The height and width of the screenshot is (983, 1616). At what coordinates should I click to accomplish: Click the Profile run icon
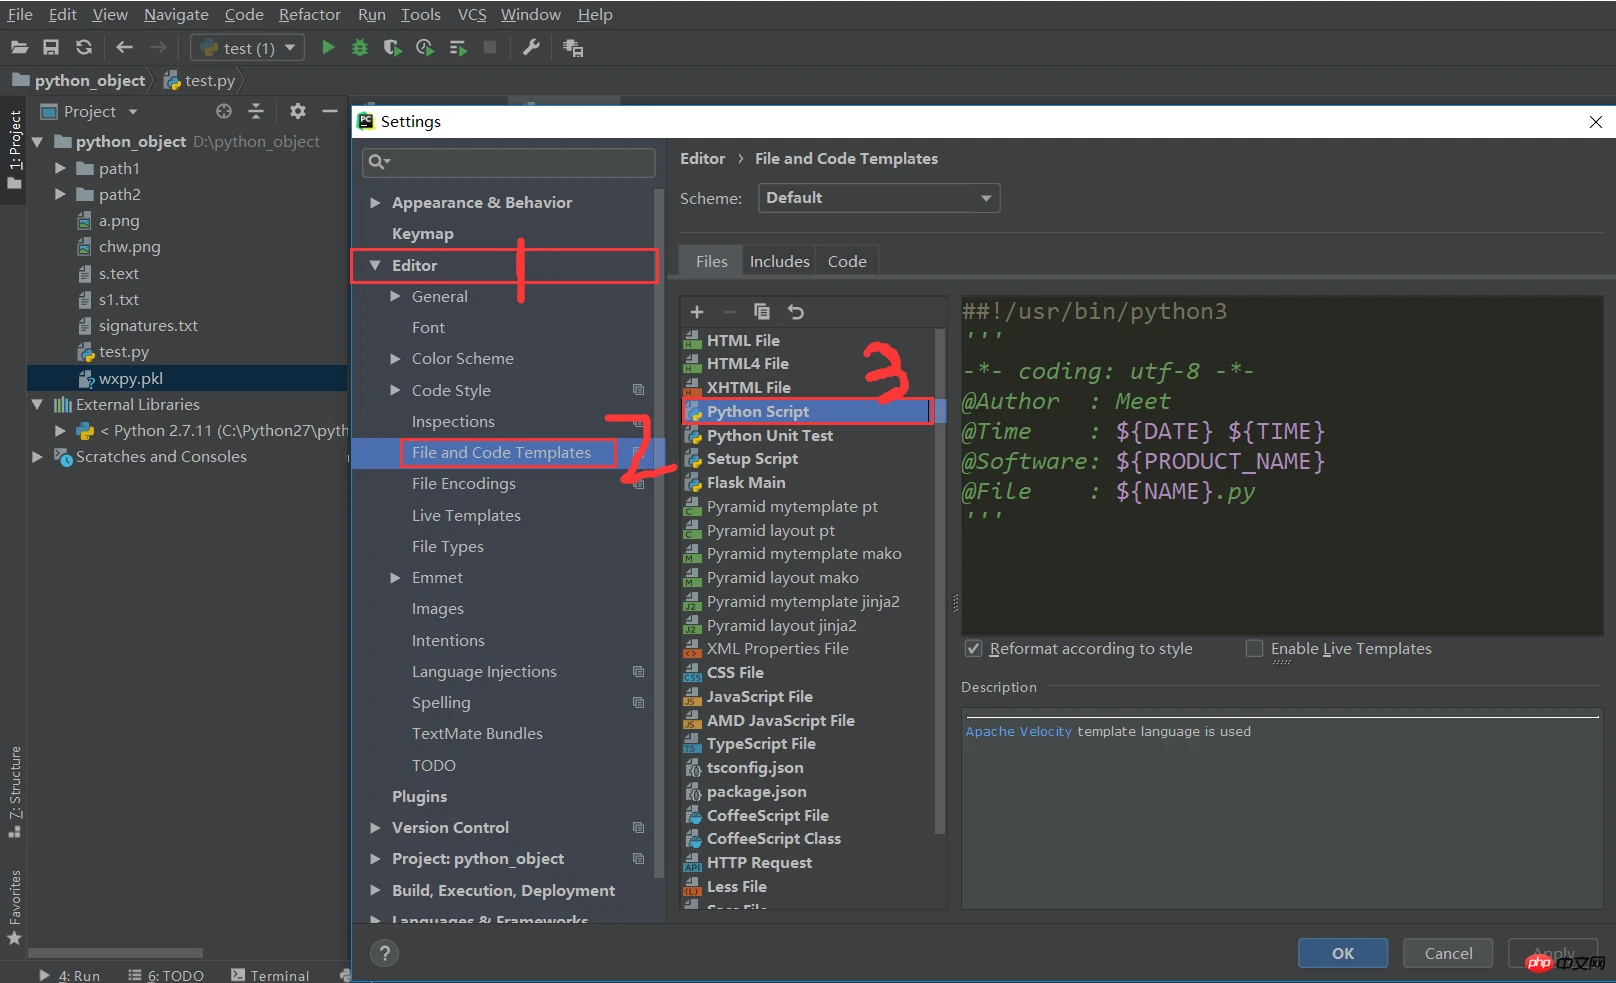coord(425,47)
